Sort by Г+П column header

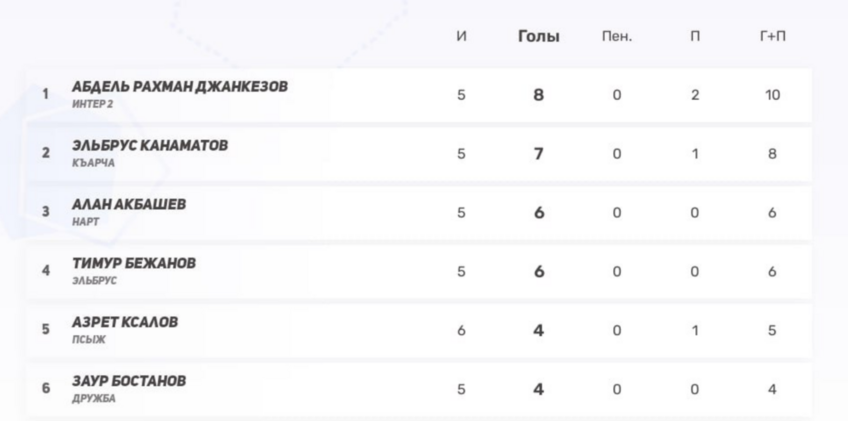(x=772, y=36)
